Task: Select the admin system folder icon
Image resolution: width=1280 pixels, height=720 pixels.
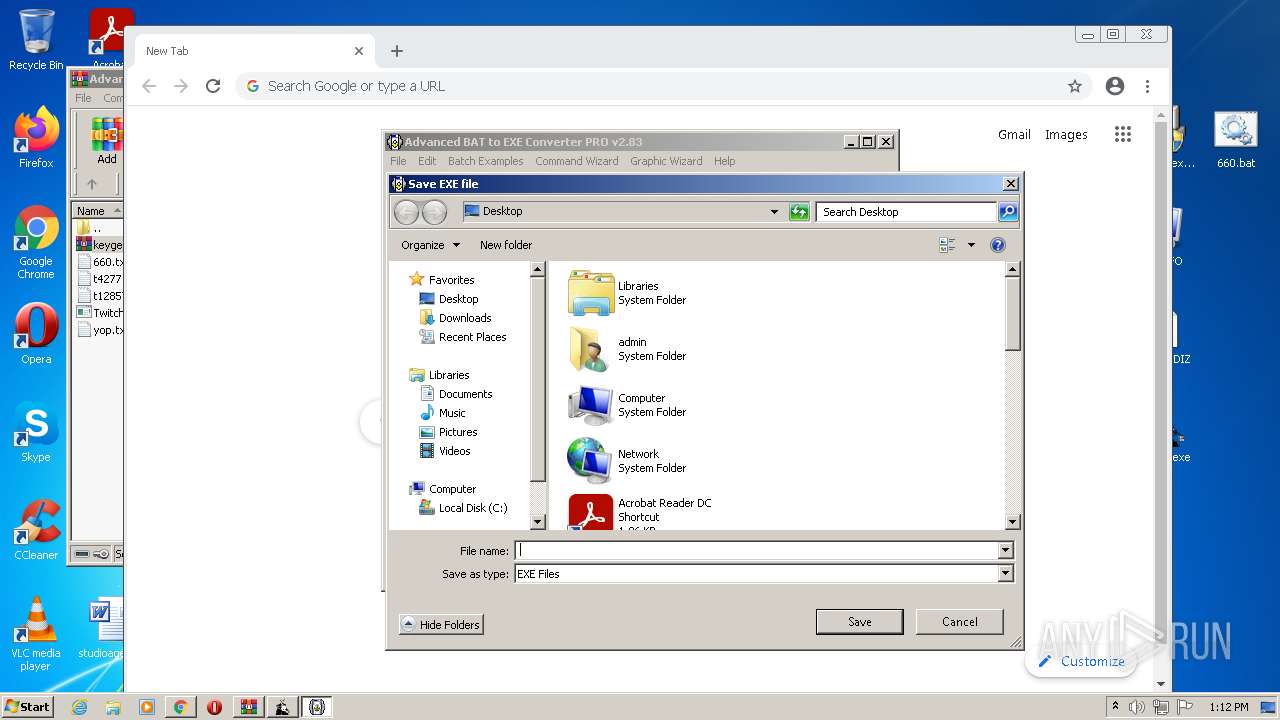Action: [590, 349]
